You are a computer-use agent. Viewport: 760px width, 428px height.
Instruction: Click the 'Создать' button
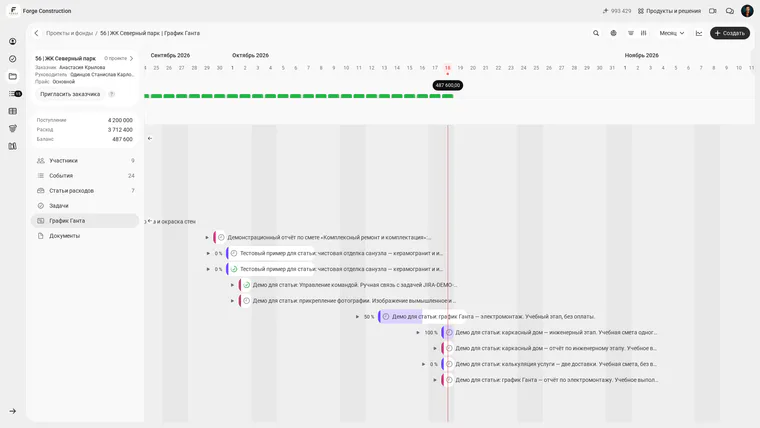[729, 33]
